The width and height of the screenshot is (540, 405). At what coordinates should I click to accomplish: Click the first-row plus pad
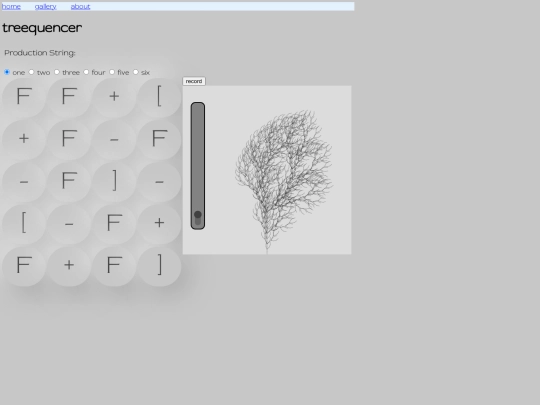114,97
